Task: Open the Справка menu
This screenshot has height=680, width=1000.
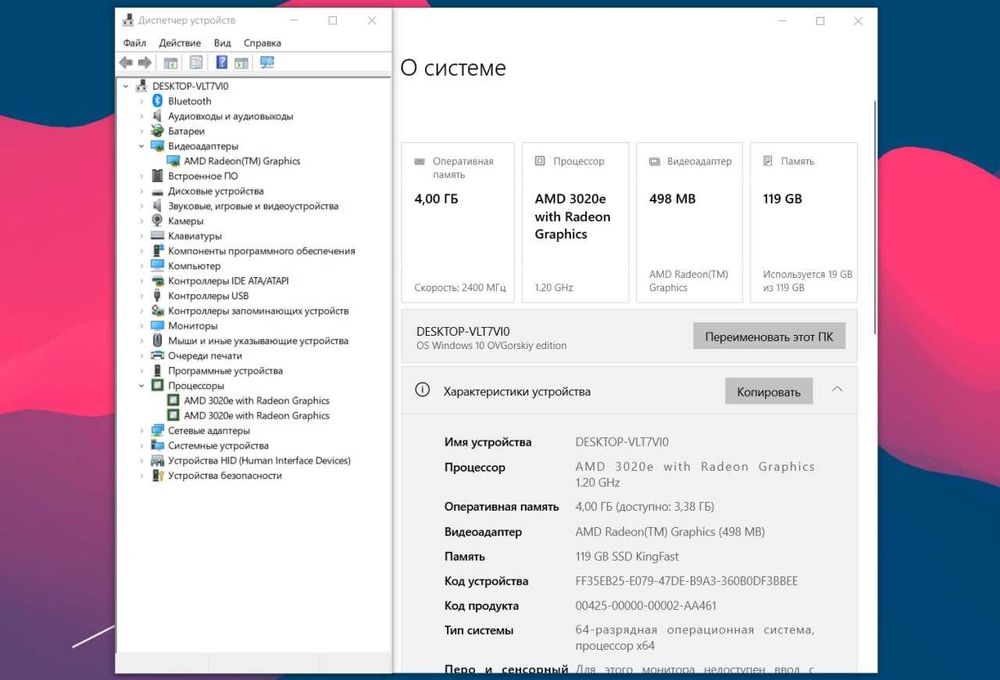Action: (x=262, y=43)
